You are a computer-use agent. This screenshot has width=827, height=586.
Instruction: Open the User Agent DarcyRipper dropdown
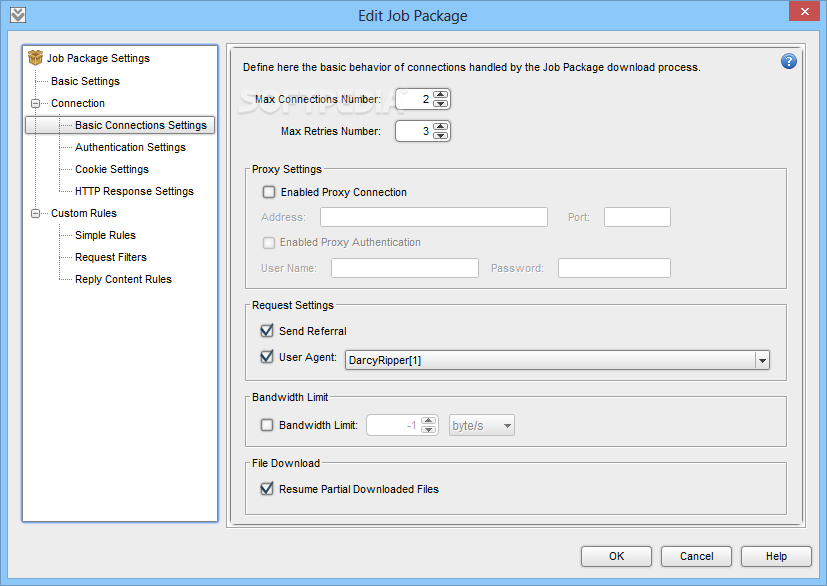pos(762,360)
